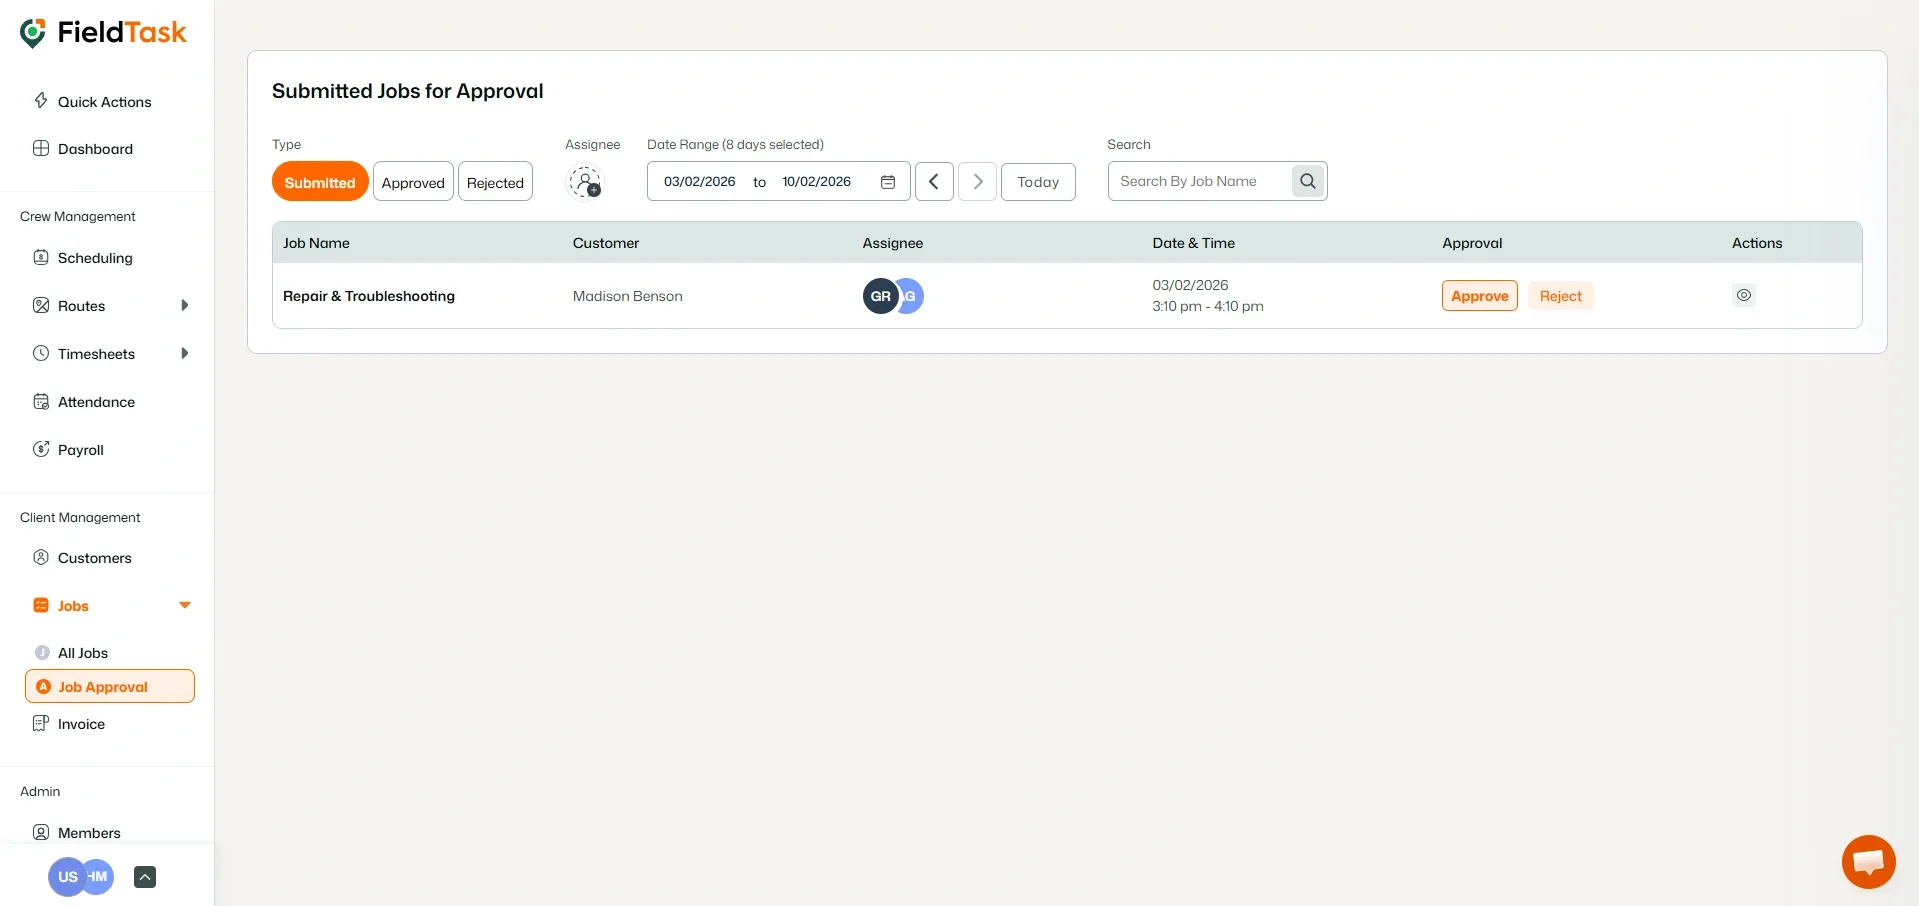The image size is (1919, 906).
Task: Click the end date 10/02/2026
Action: 817,182
